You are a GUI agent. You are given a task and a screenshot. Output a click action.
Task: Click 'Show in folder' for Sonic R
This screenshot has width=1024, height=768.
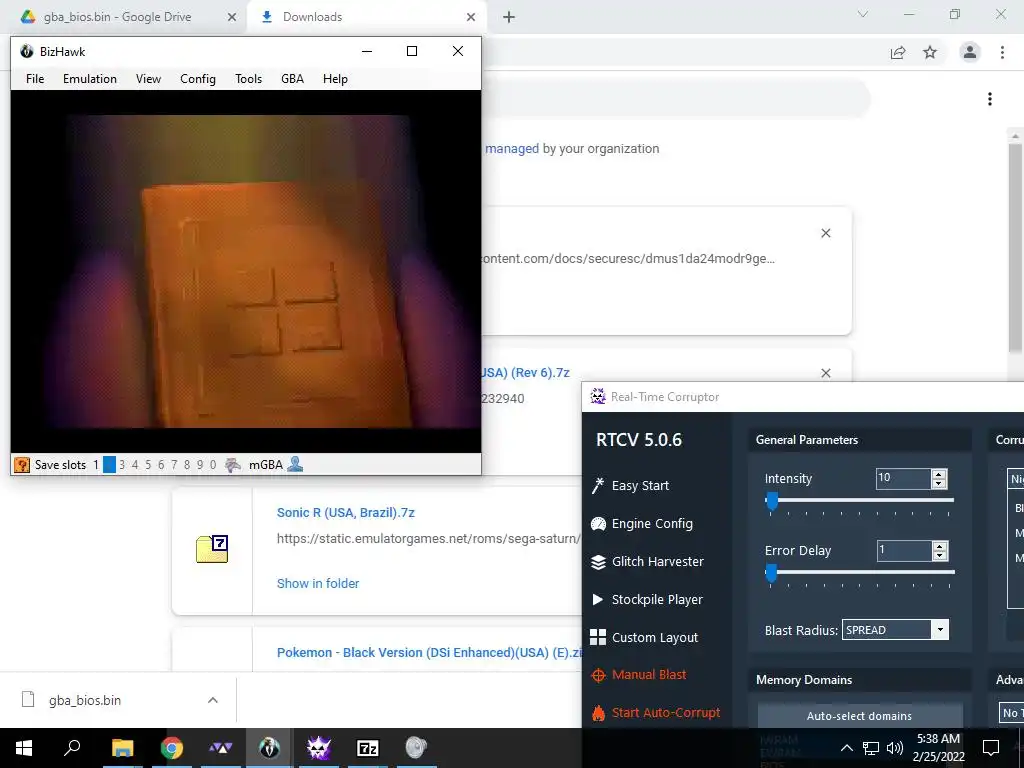[x=318, y=583]
